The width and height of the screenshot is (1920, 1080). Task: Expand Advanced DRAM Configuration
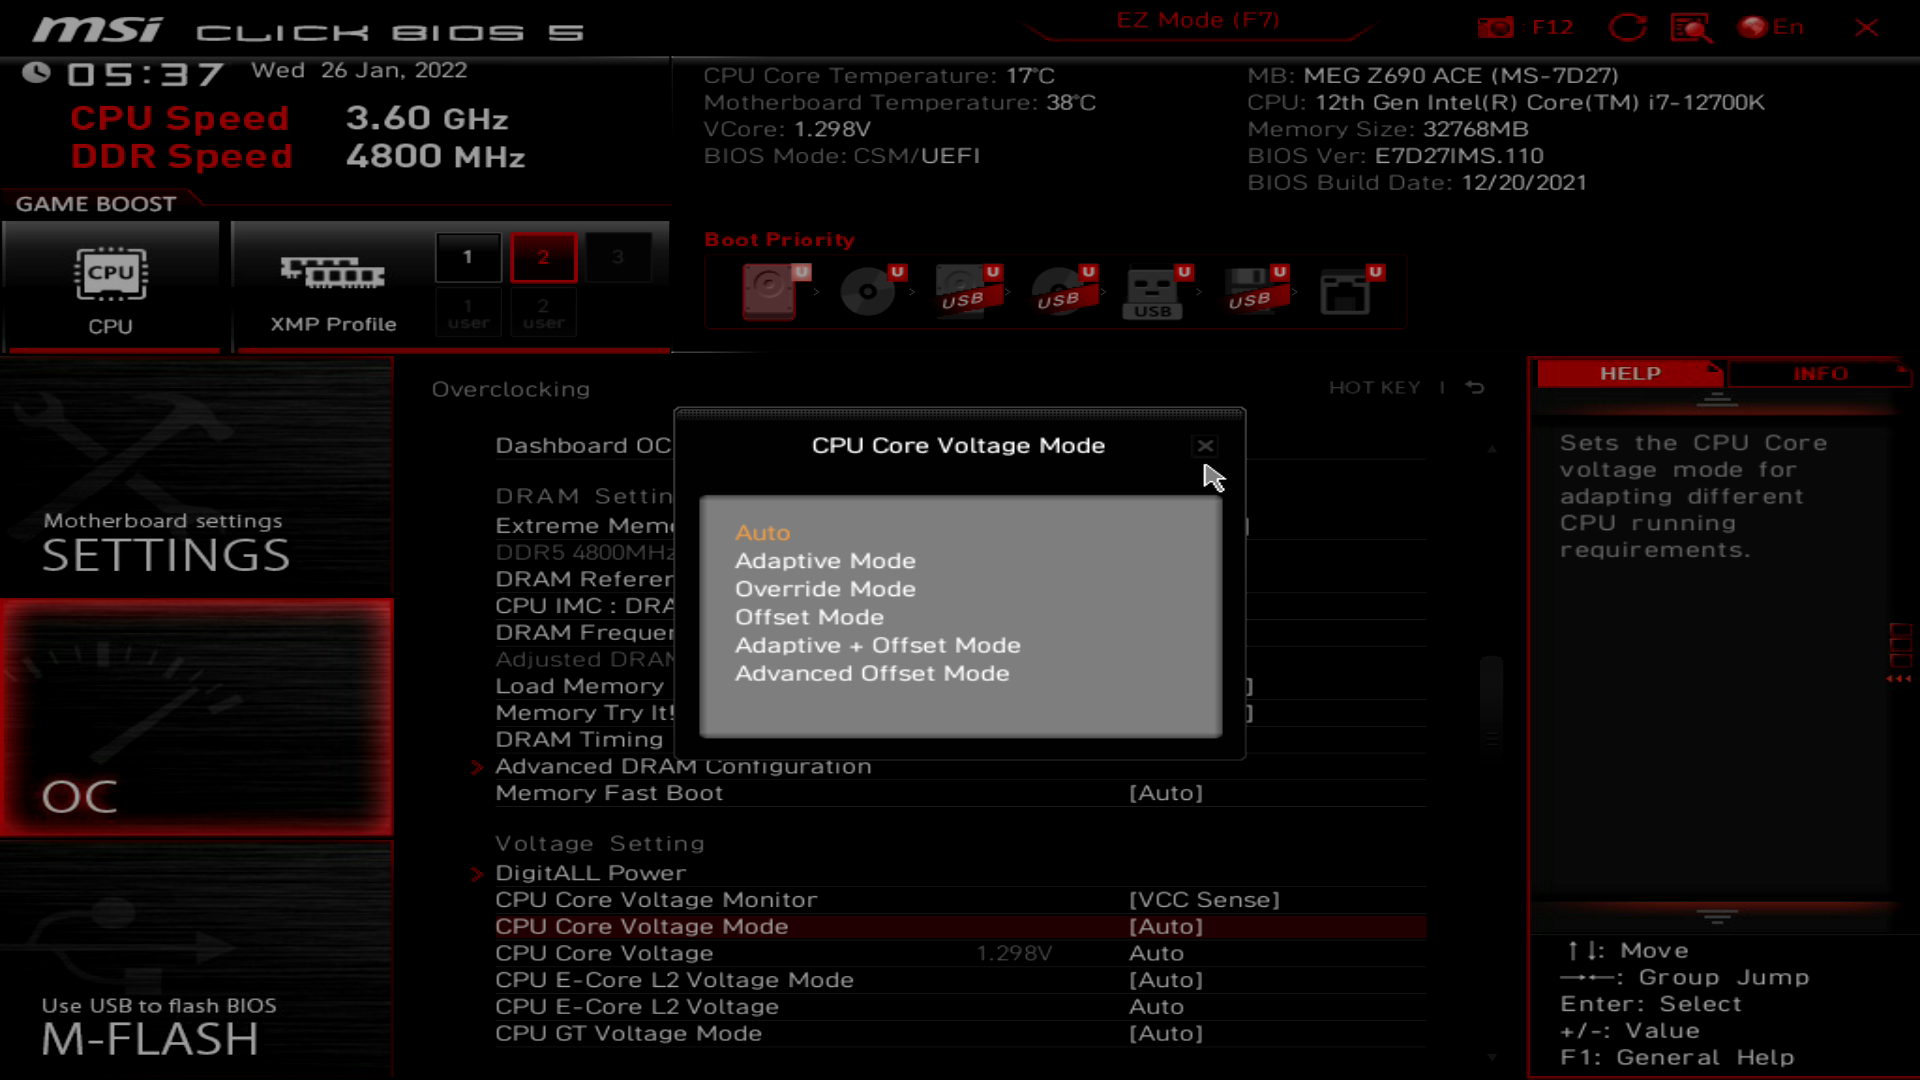[x=684, y=766]
